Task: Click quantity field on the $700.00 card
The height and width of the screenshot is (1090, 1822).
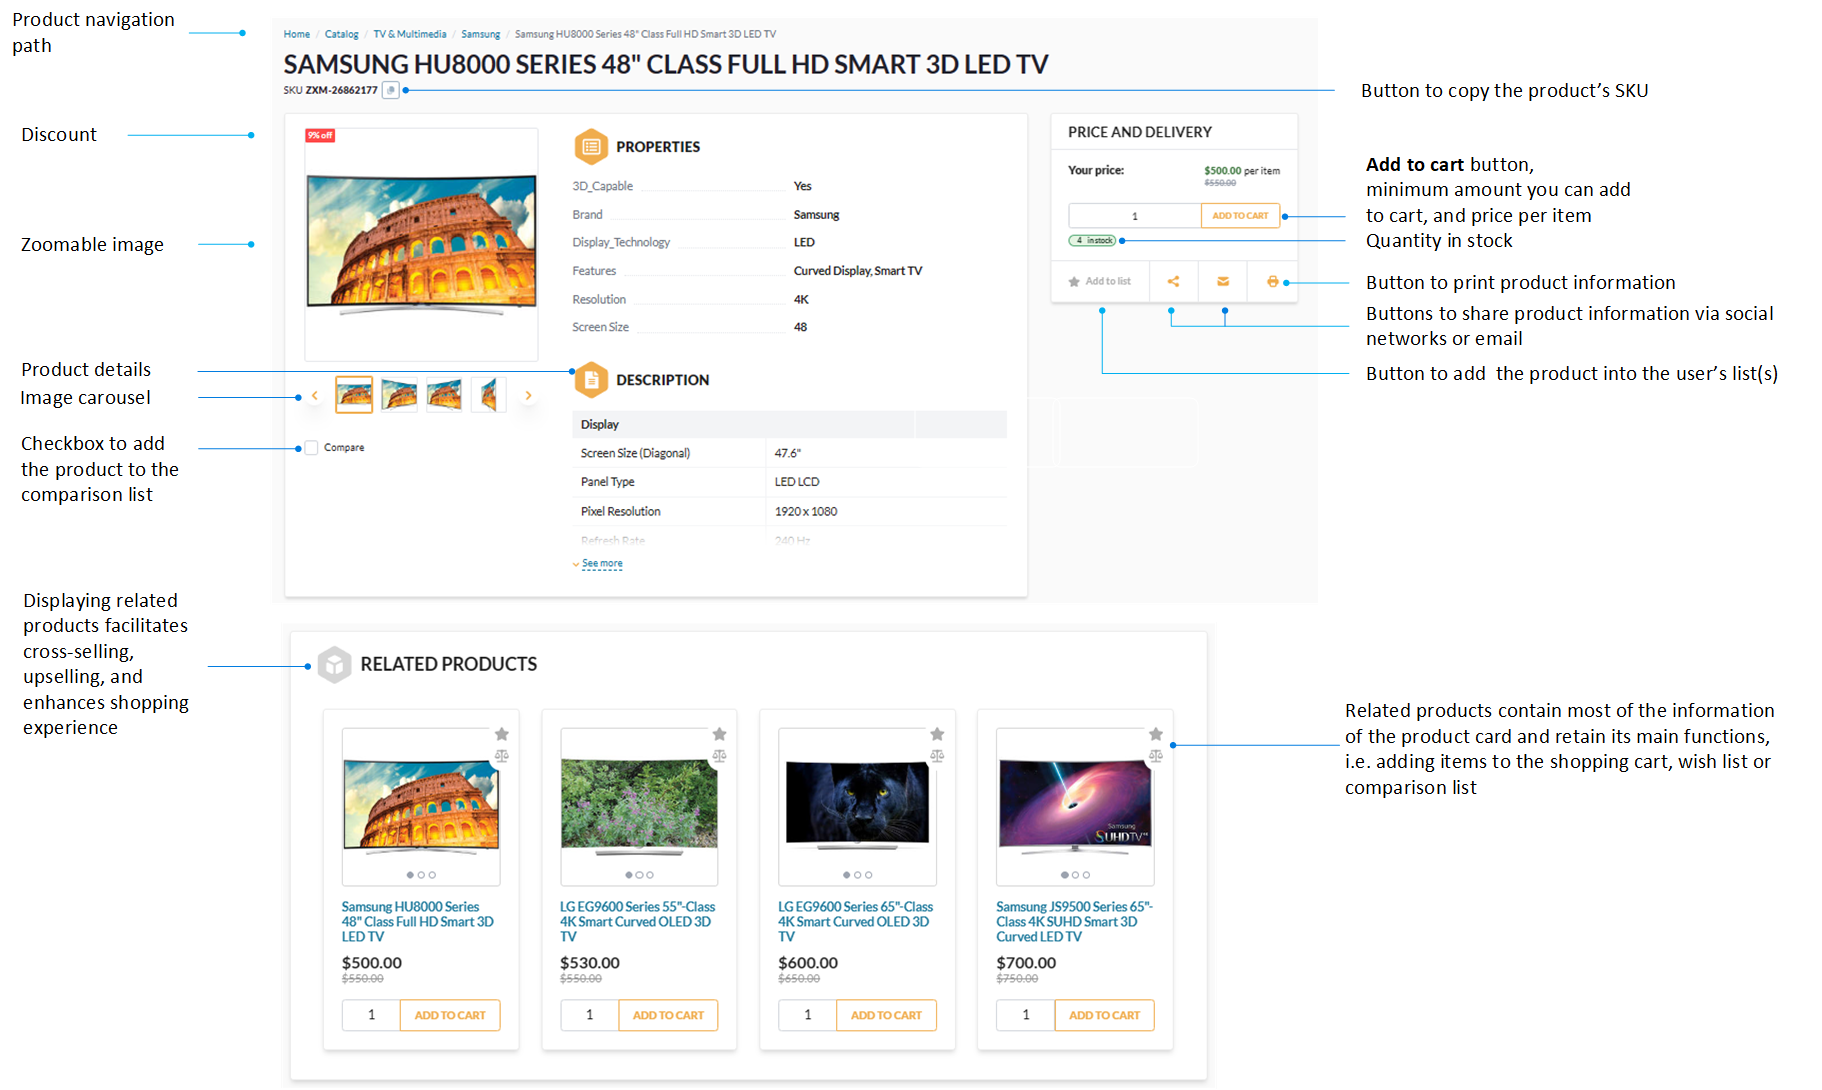Action: click(1025, 1015)
